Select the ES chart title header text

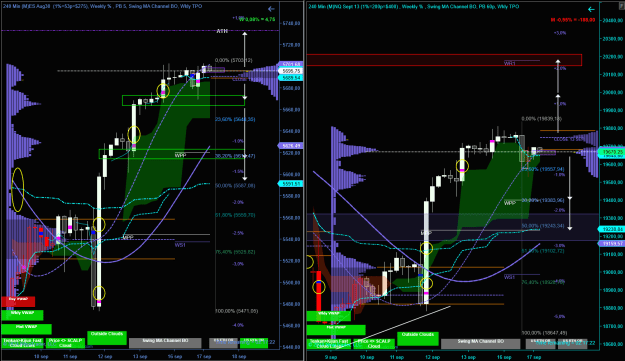click(102, 6)
